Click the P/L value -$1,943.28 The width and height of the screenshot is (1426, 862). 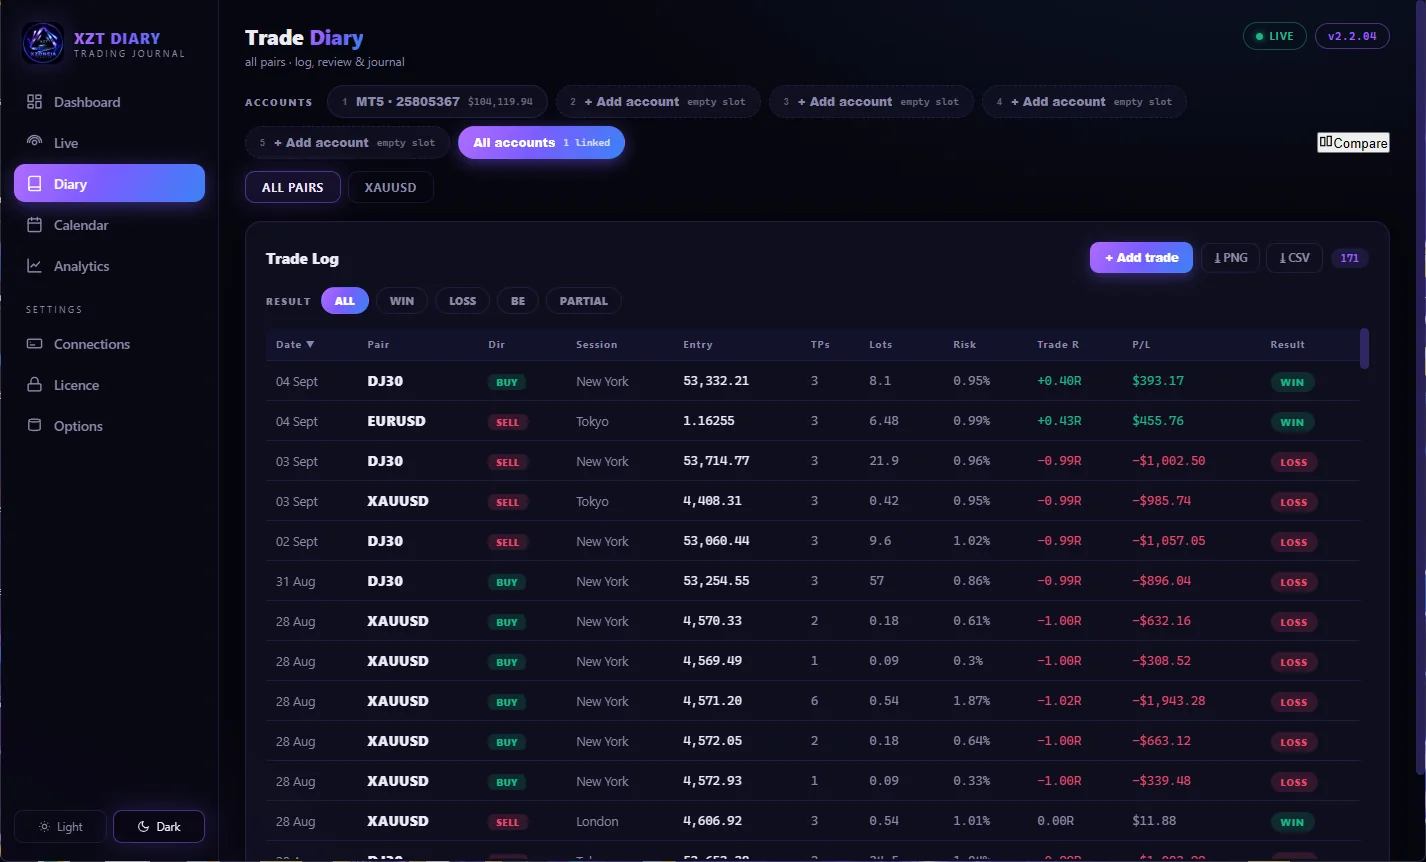(1169, 701)
